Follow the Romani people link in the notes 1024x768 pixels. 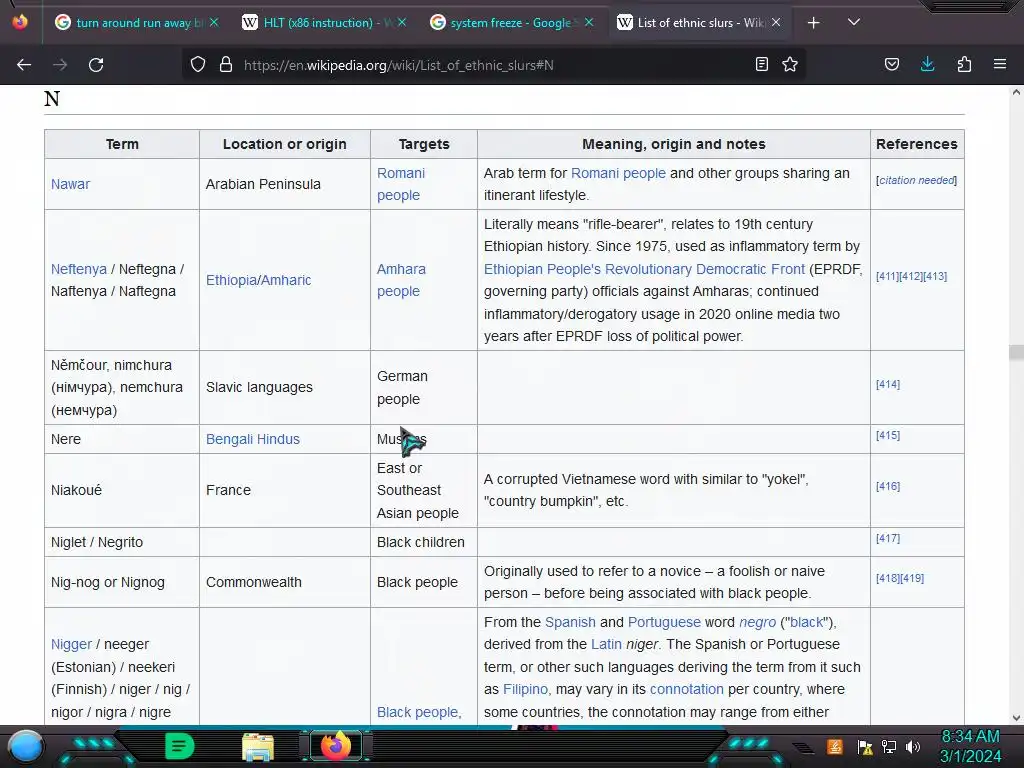click(618, 173)
